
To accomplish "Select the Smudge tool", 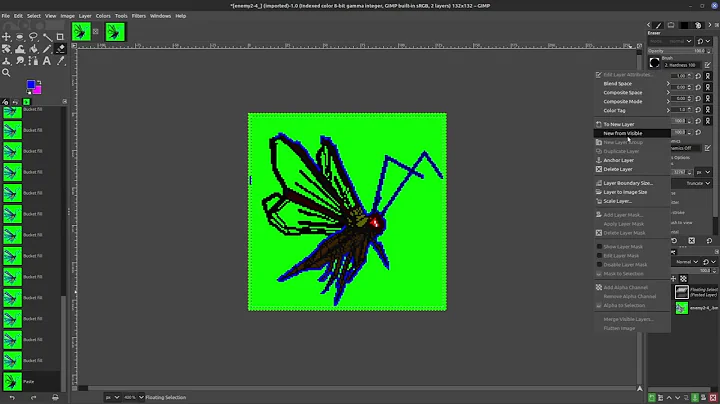I will tap(20, 61).
